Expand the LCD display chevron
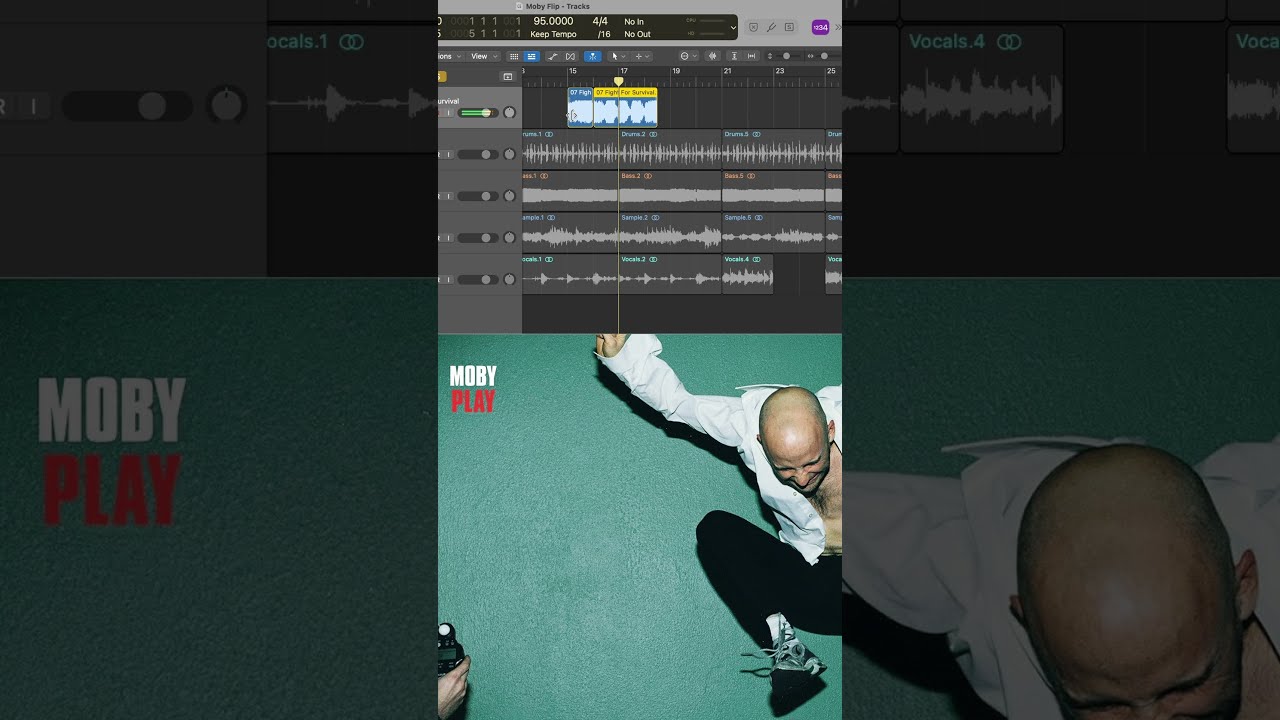The width and height of the screenshot is (1280, 720). pos(733,27)
